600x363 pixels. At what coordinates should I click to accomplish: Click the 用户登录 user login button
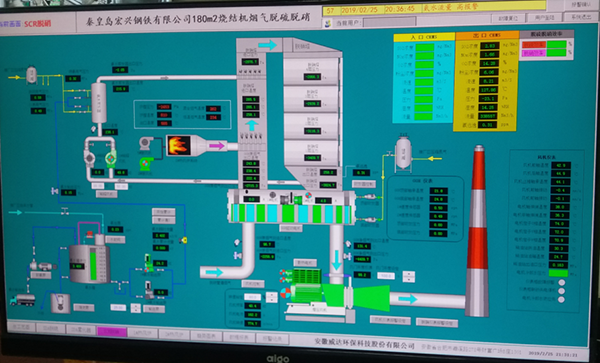click(545, 18)
